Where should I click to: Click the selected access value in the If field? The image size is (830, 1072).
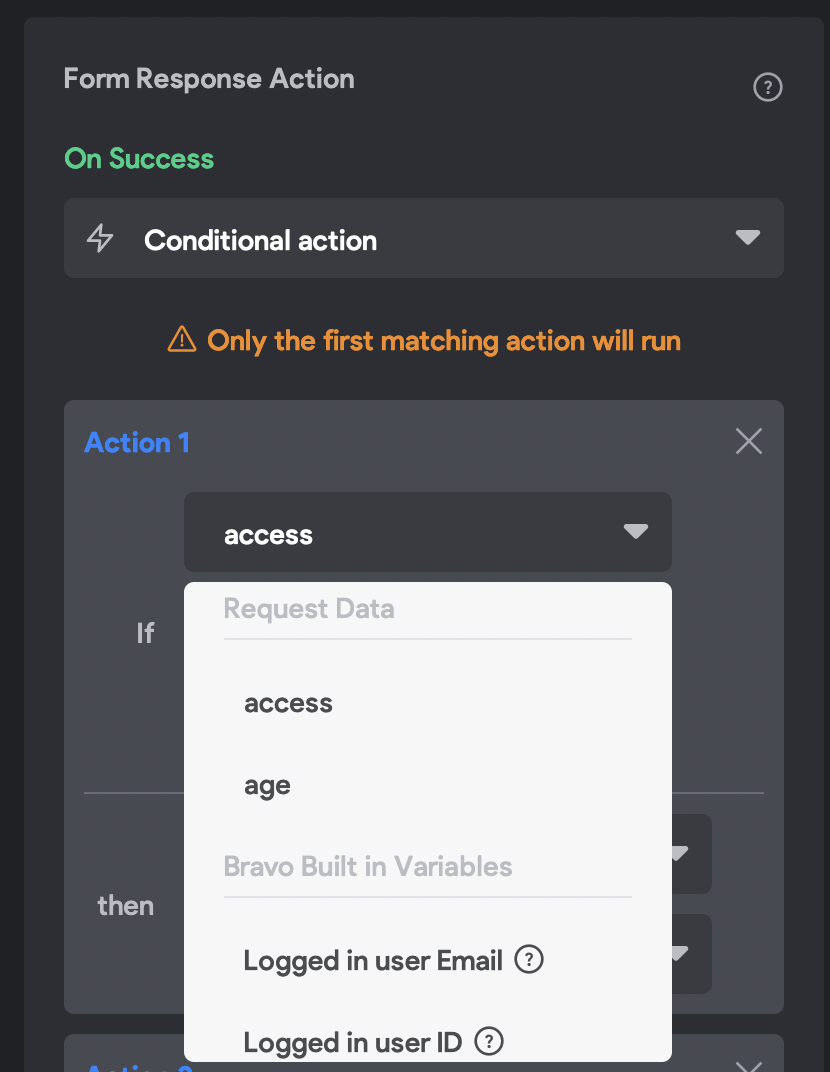[268, 535]
